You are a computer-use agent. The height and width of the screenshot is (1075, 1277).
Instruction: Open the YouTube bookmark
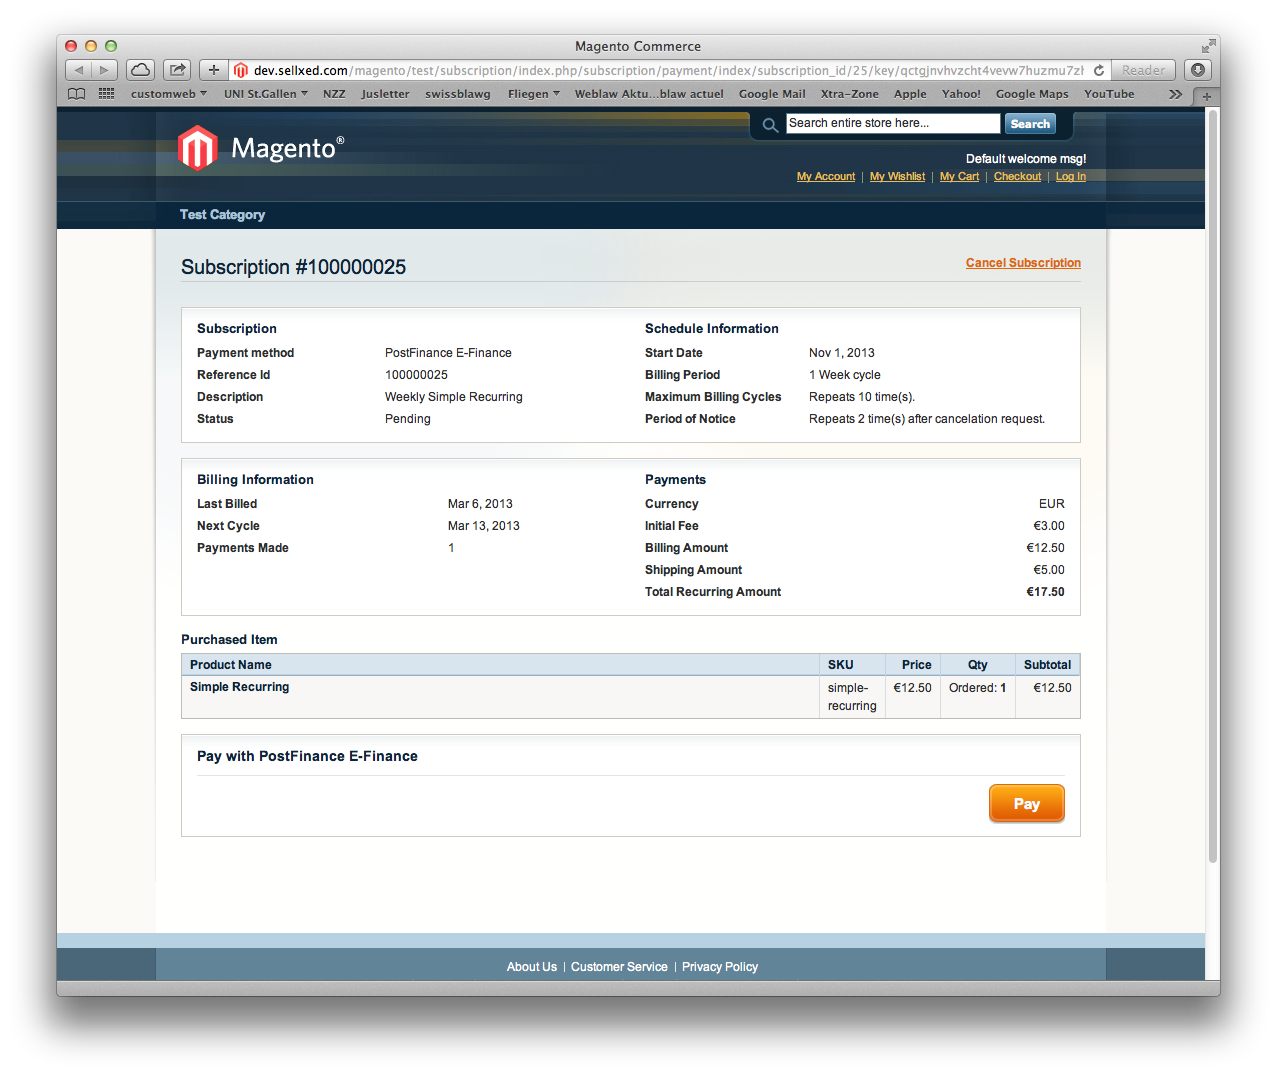pyautogui.click(x=1109, y=94)
